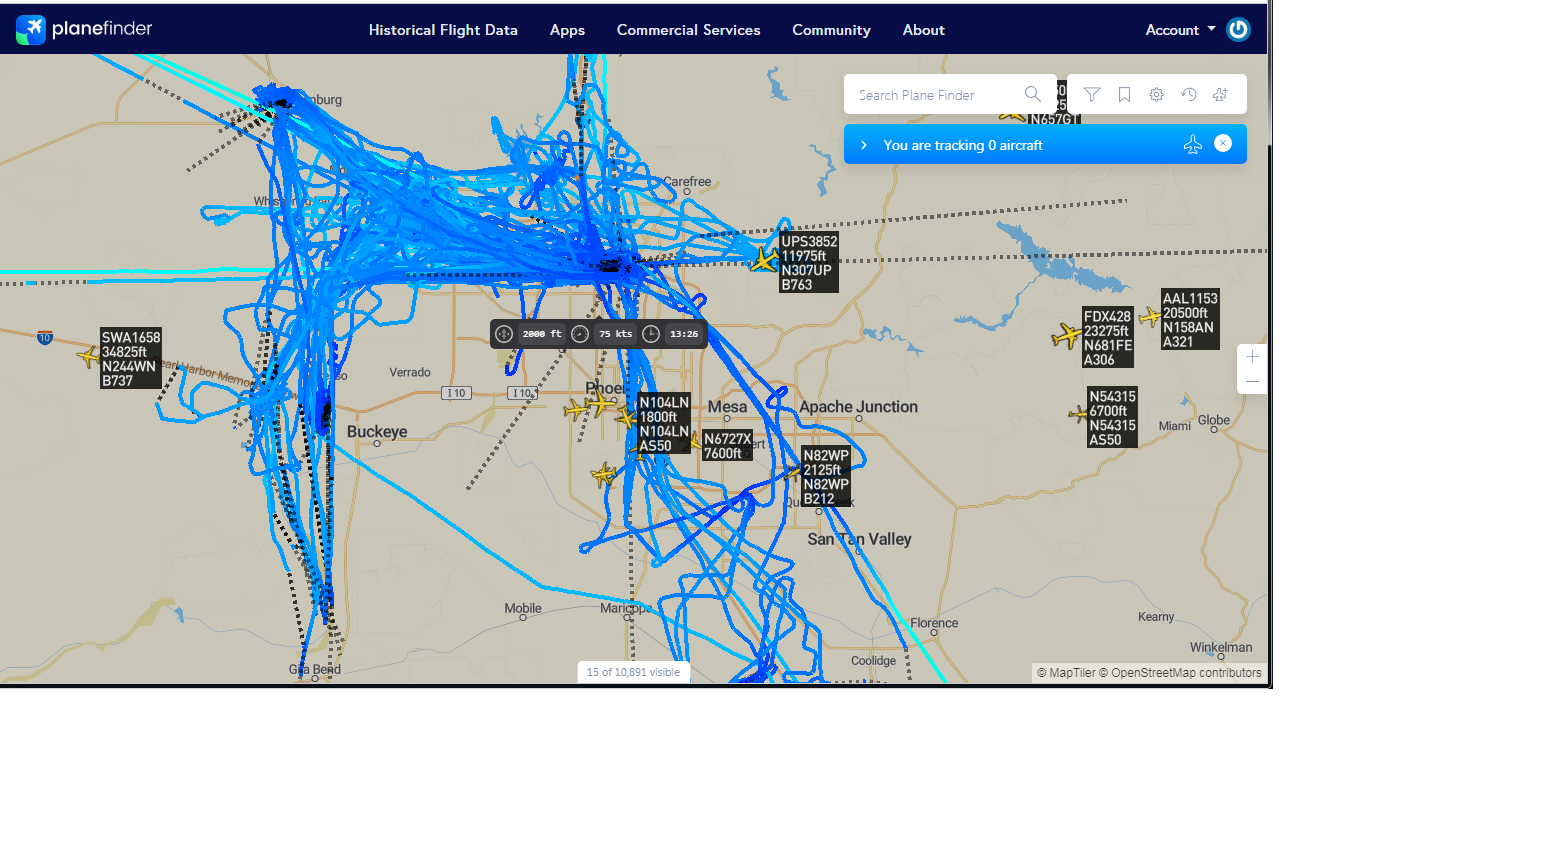Select the UPS3852 aircraft marker
This screenshot has width=1548, height=862.
click(x=765, y=260)
